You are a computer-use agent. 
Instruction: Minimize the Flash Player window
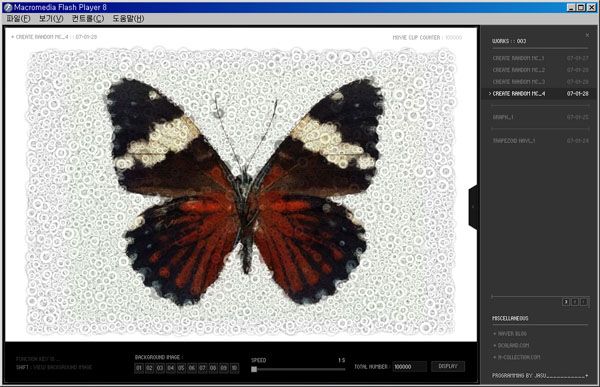pos(571,7)
